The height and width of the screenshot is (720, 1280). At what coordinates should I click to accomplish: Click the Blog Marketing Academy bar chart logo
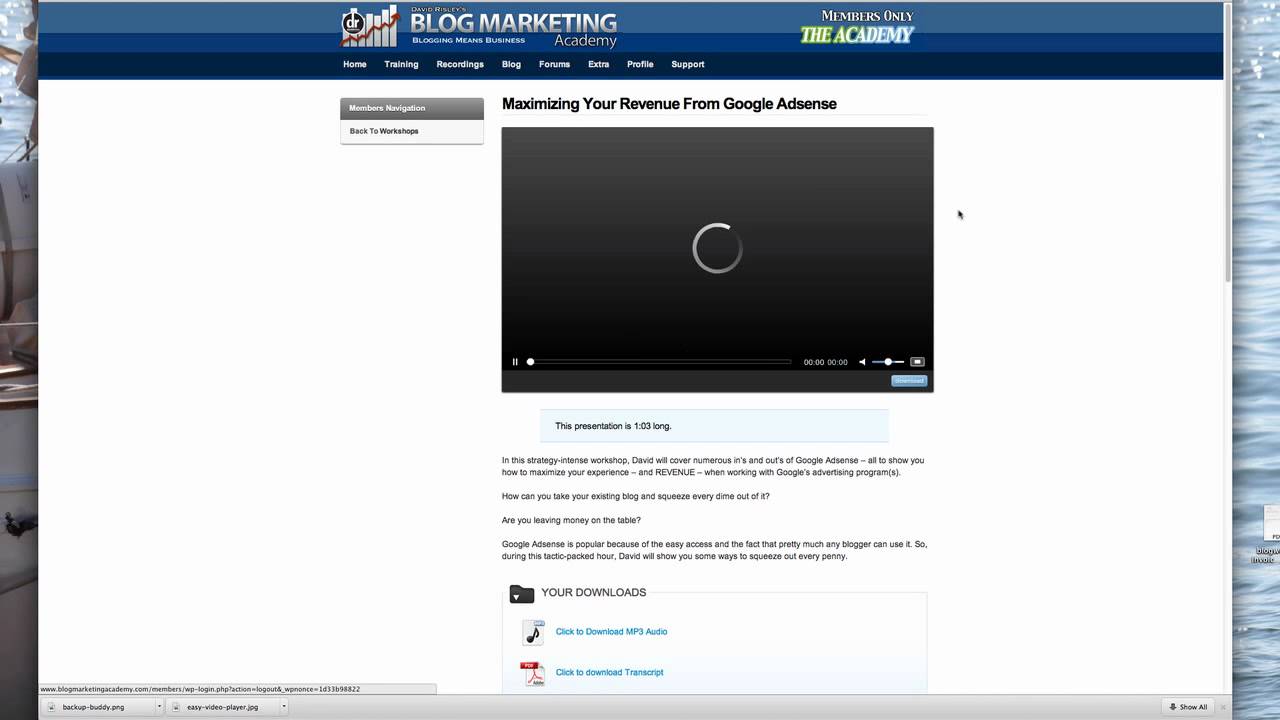[369, 27]
